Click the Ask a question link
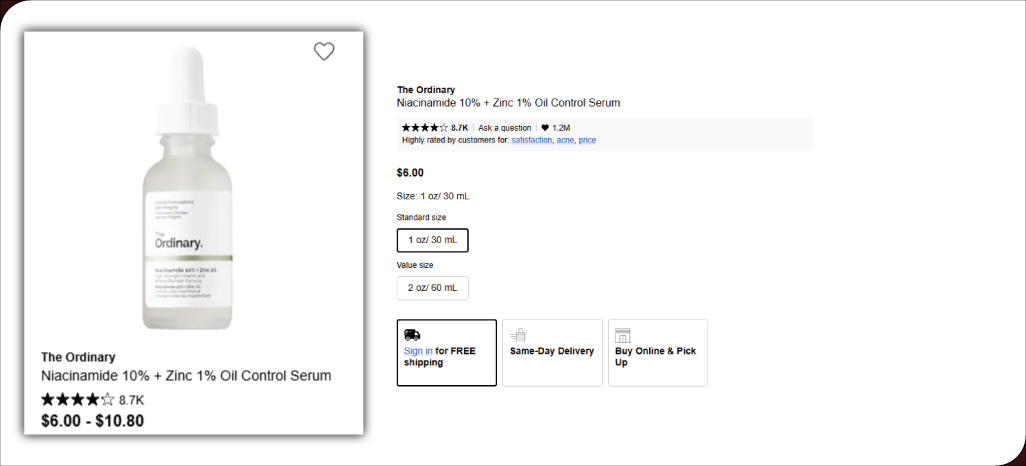 (x=504, y=128)
